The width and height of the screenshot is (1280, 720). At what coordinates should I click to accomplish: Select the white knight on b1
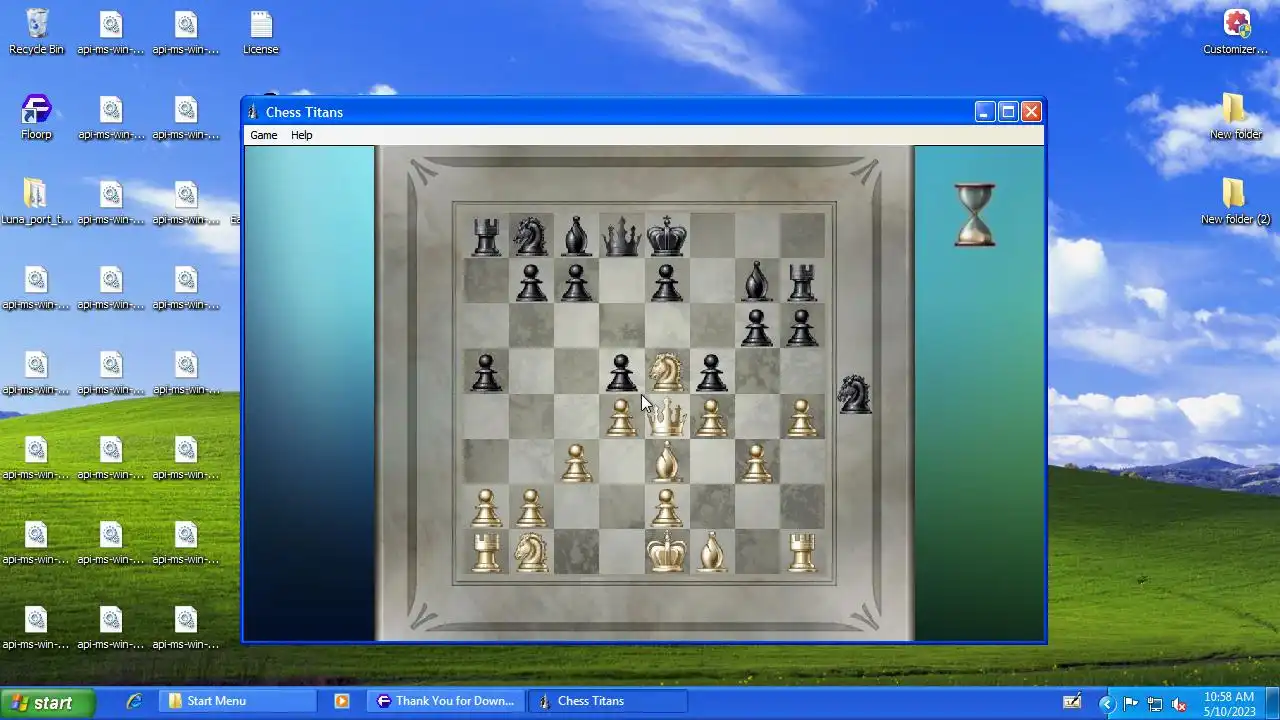coord(531,552)
